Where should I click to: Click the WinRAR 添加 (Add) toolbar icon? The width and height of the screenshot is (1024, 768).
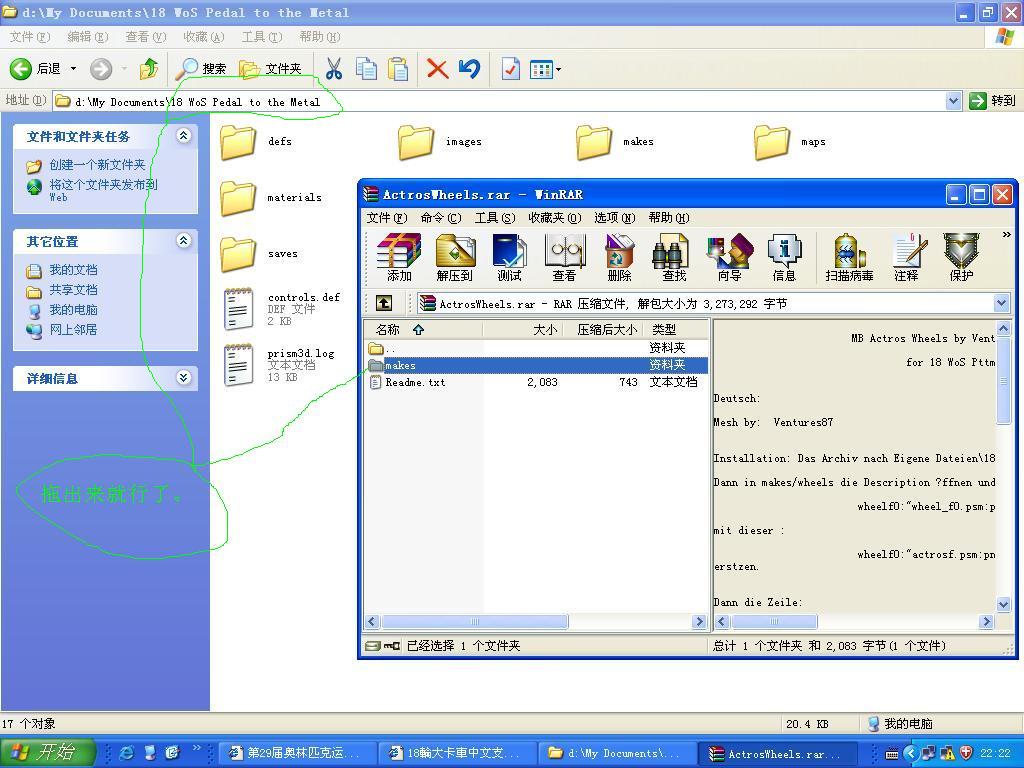tap(398, 257)
